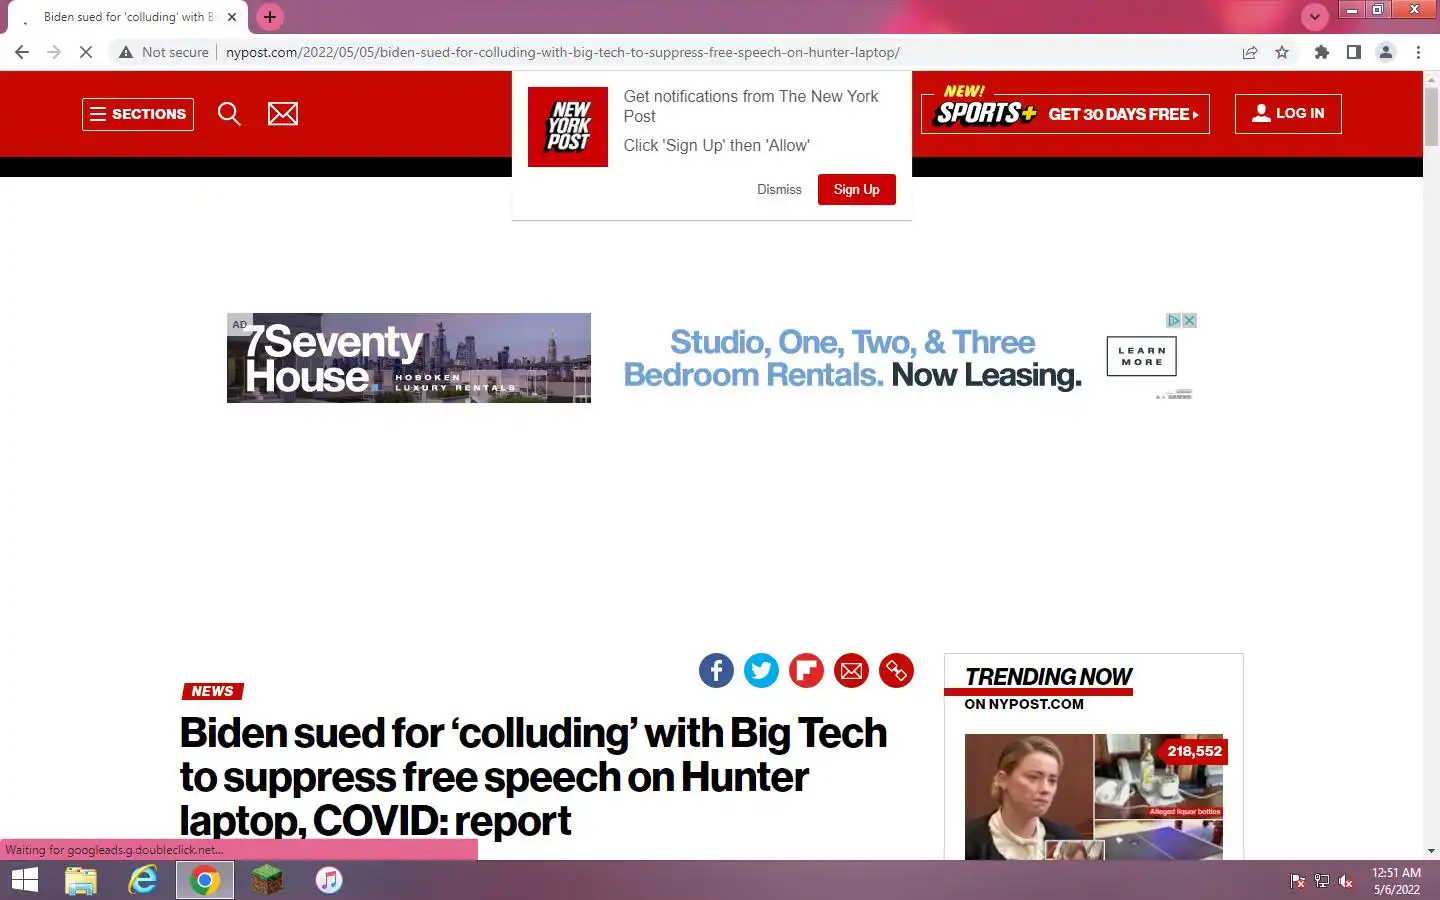Click the Not secure site info indicator
Viewport: 1440px width, 900px height.
pos(164,52)
